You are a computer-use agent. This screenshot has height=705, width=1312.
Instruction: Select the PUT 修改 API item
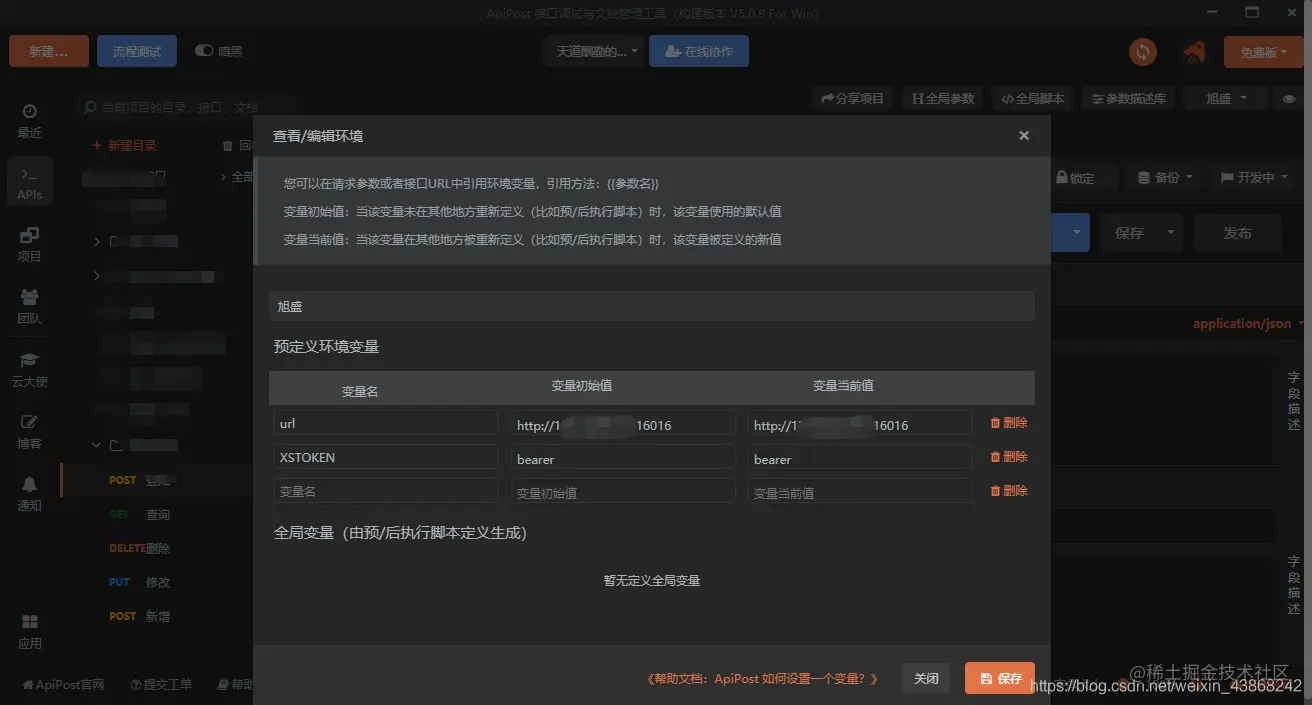tap(140, 582)
